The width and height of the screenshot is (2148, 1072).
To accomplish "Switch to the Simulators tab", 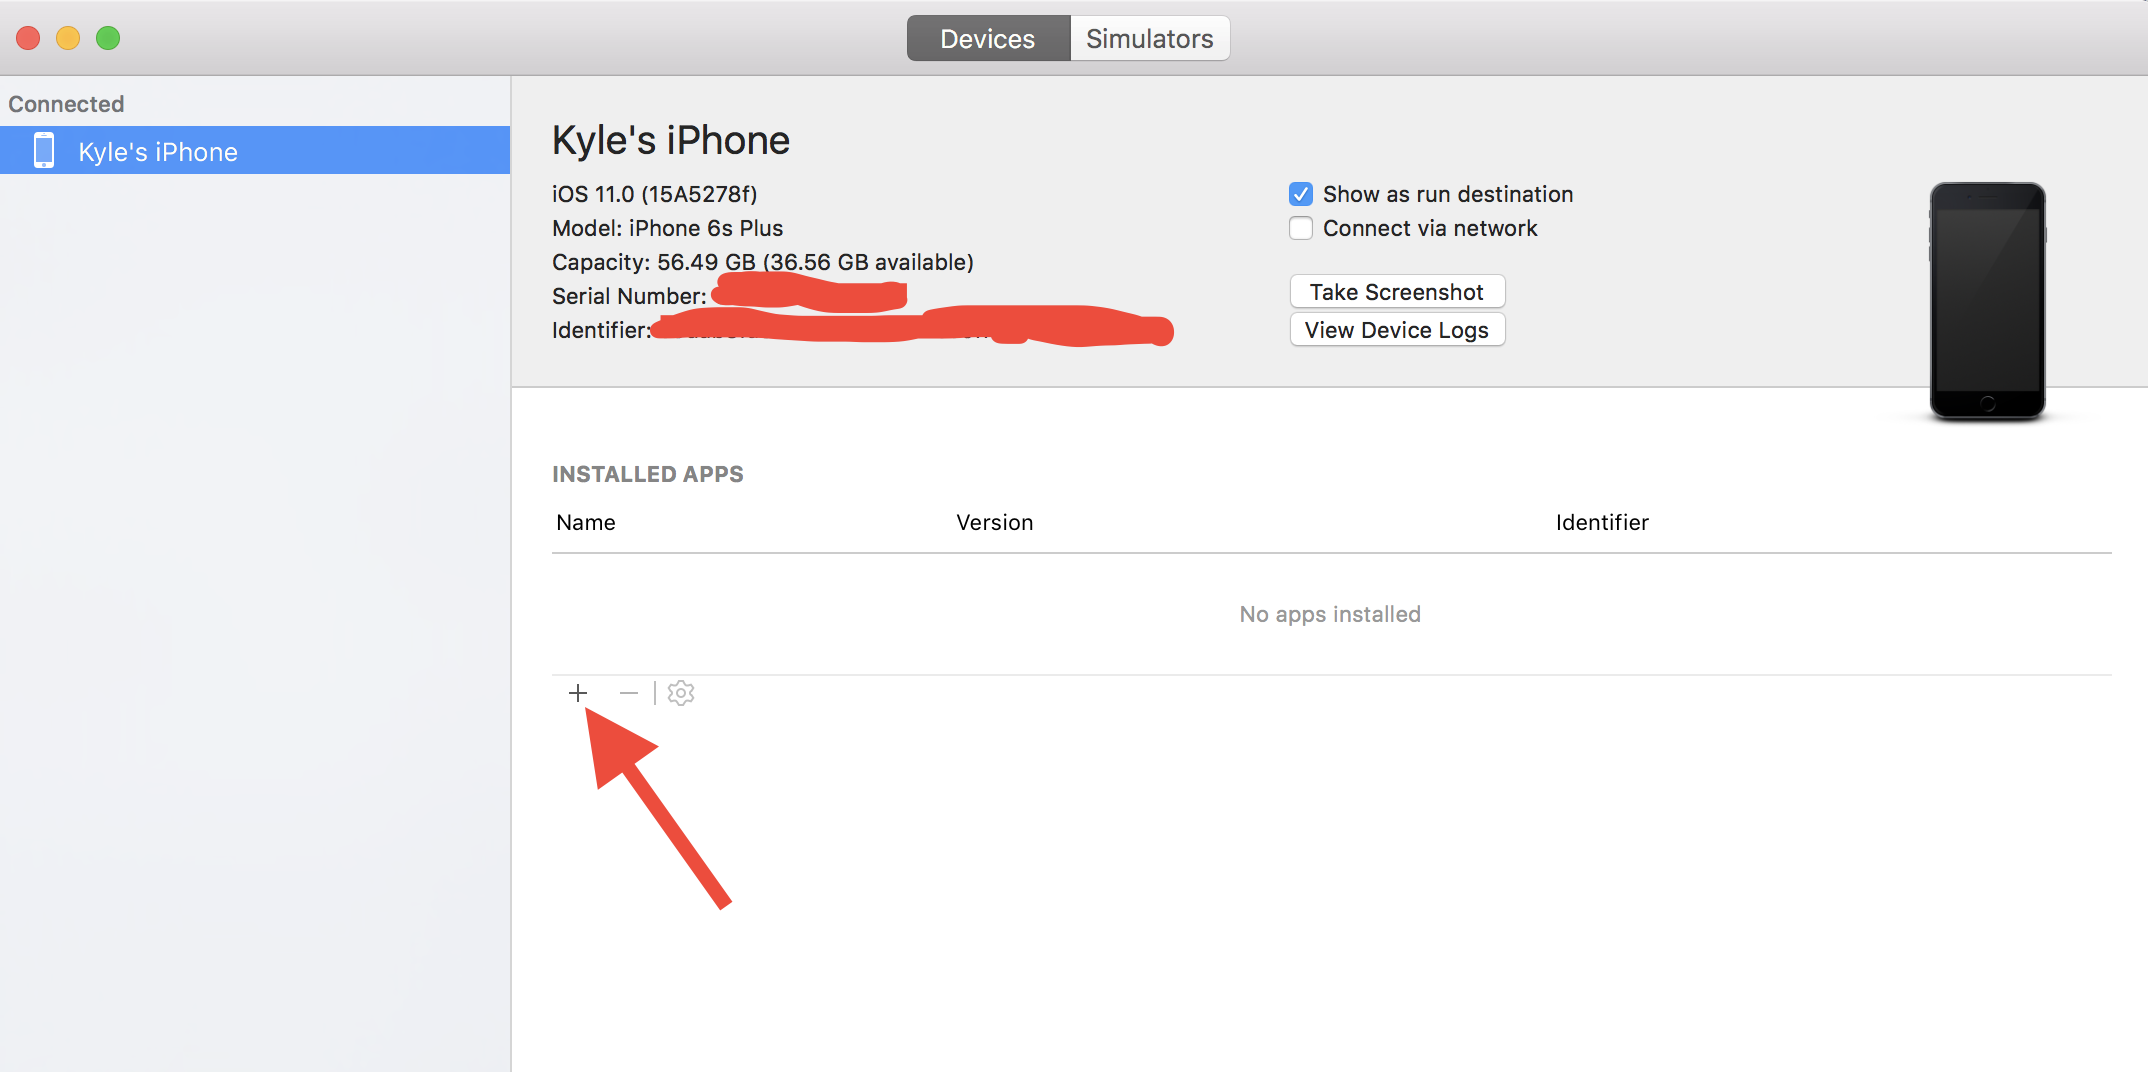I will 1150,38.
